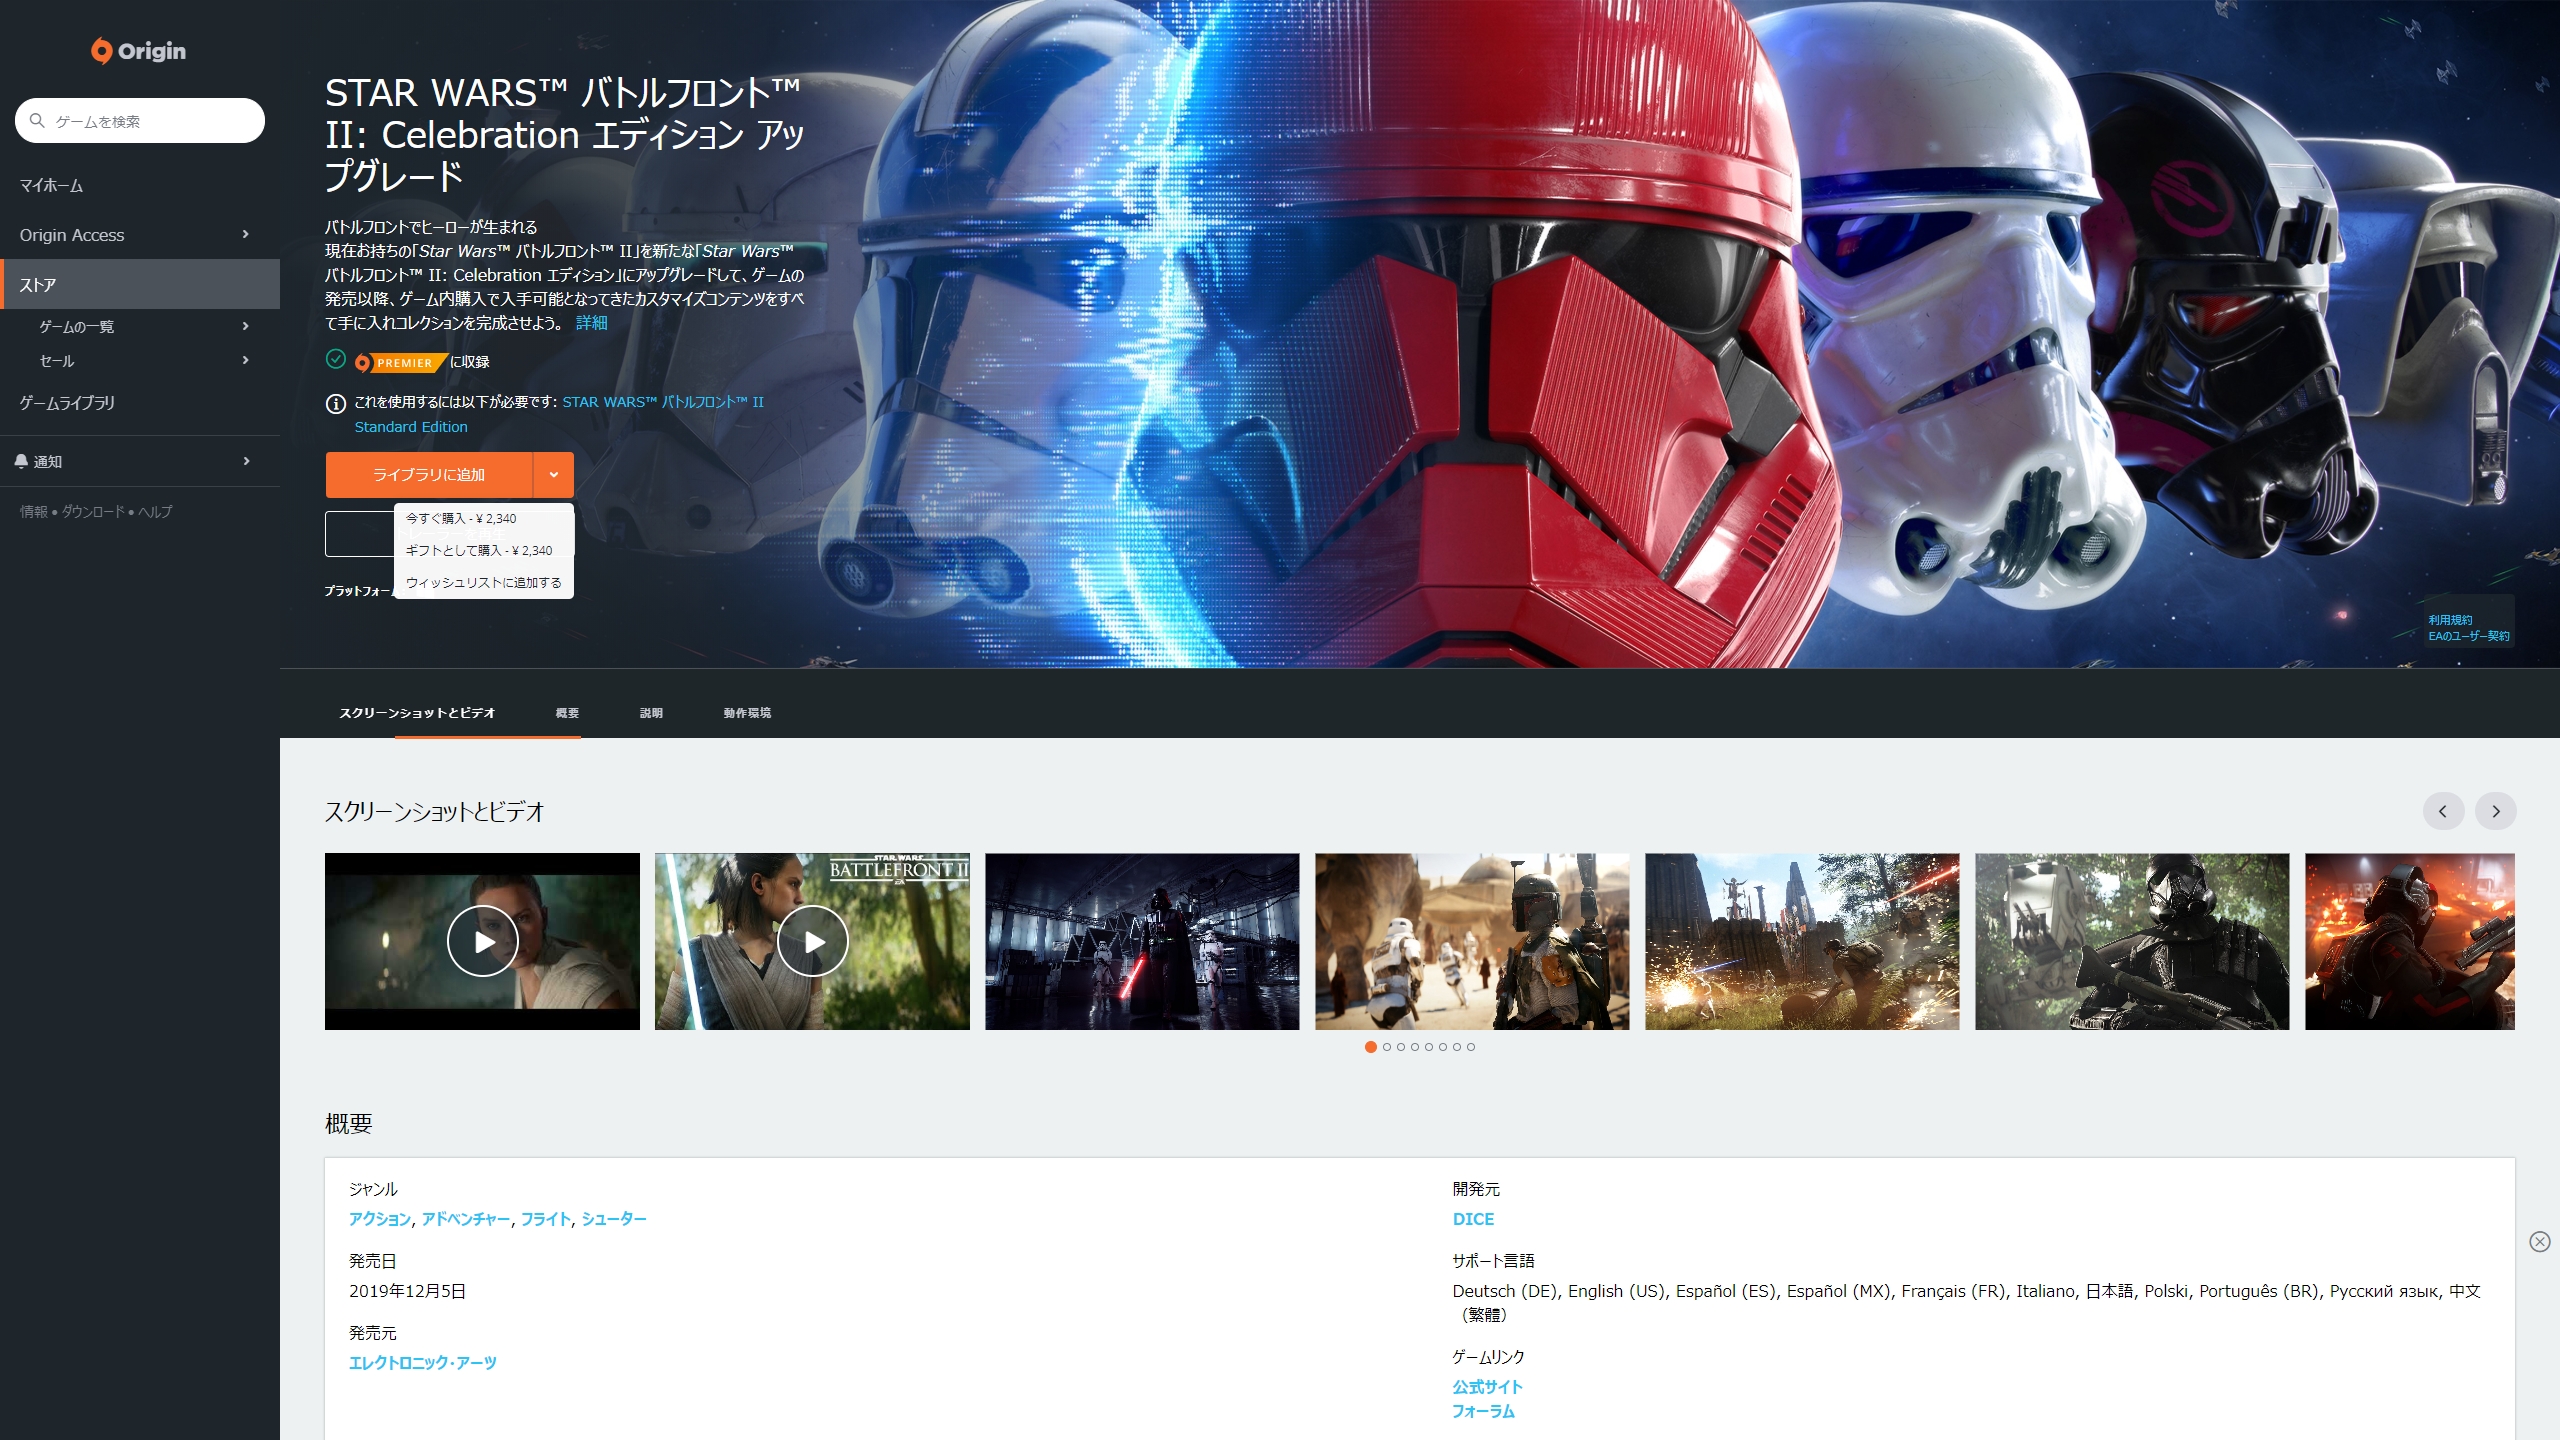Screen dimensions: 2560x1440
Task: Select the second carousel page dot
Action: point(1386,1047)
